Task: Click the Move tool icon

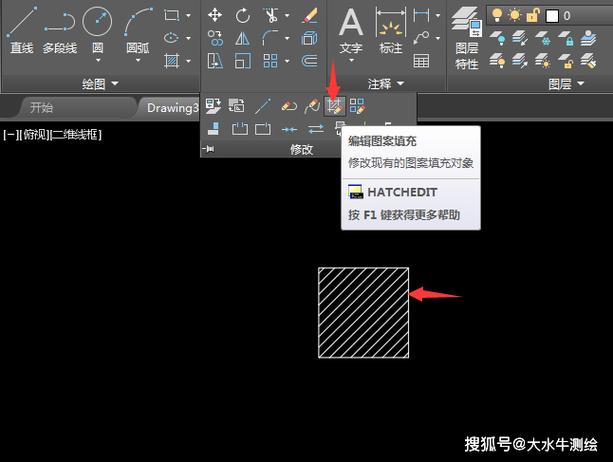Action: pos(215,15)
